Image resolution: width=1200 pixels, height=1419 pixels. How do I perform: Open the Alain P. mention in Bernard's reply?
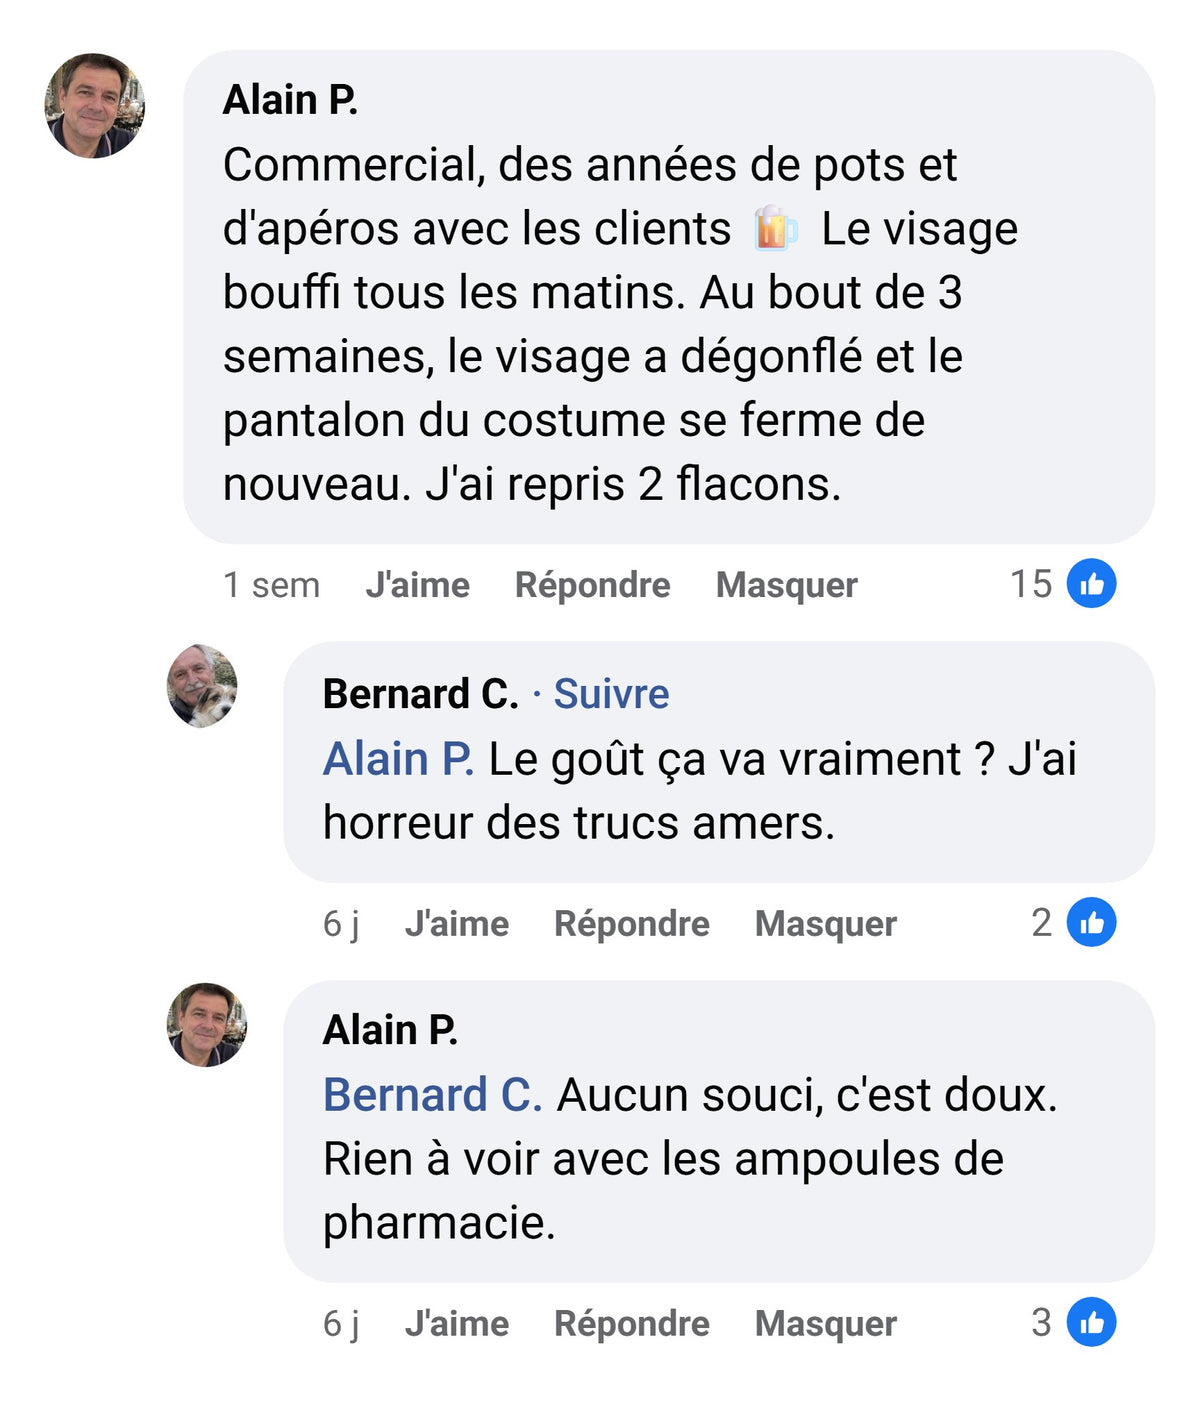click(x=398, y=759)
